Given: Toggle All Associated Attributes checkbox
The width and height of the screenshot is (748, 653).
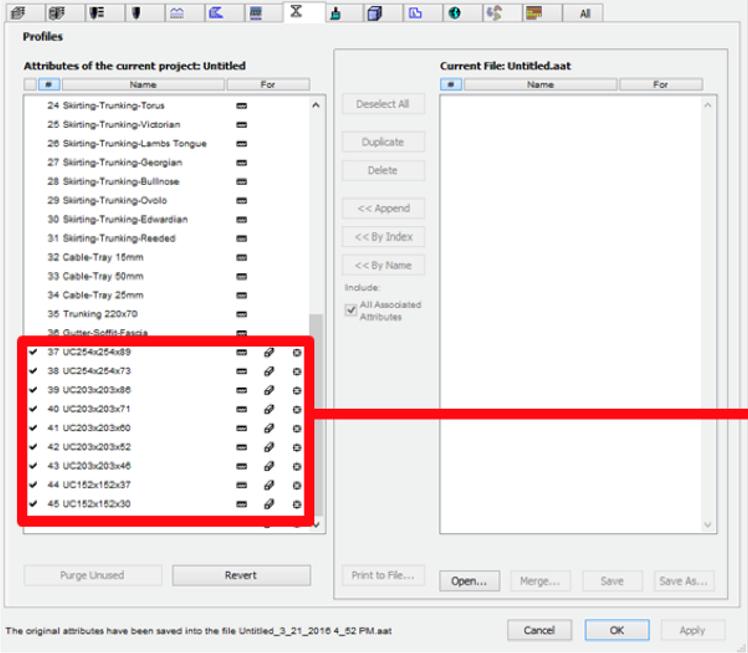Looking at the screenshot, I should (351, 310).
